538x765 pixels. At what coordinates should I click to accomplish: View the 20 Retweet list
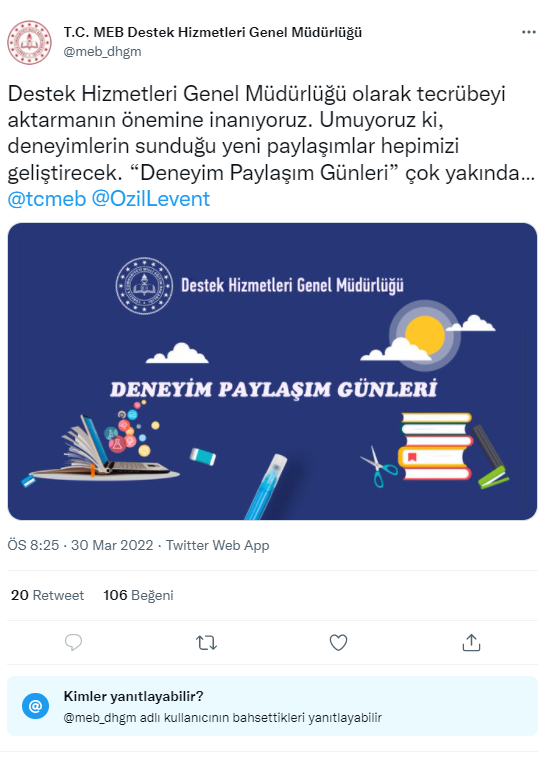pyautogui.click(x=47, y=595)
